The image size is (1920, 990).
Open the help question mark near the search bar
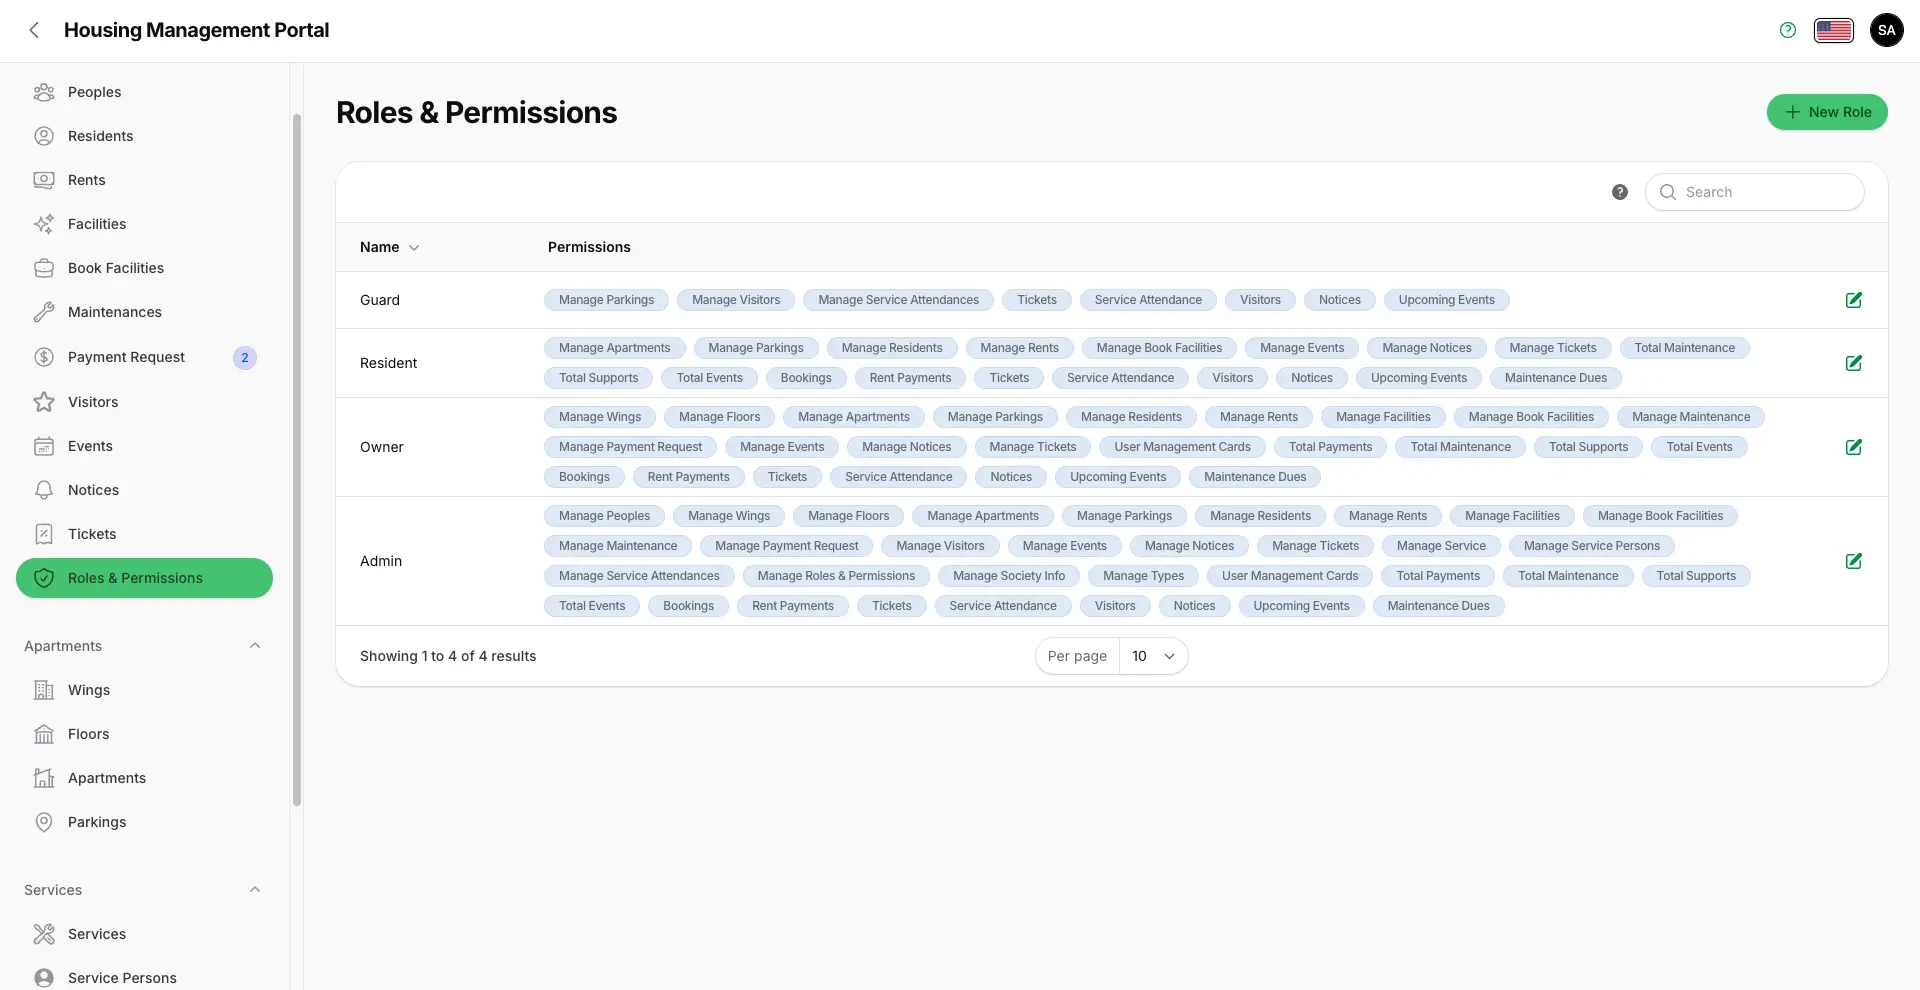[x=1619, y=191]
